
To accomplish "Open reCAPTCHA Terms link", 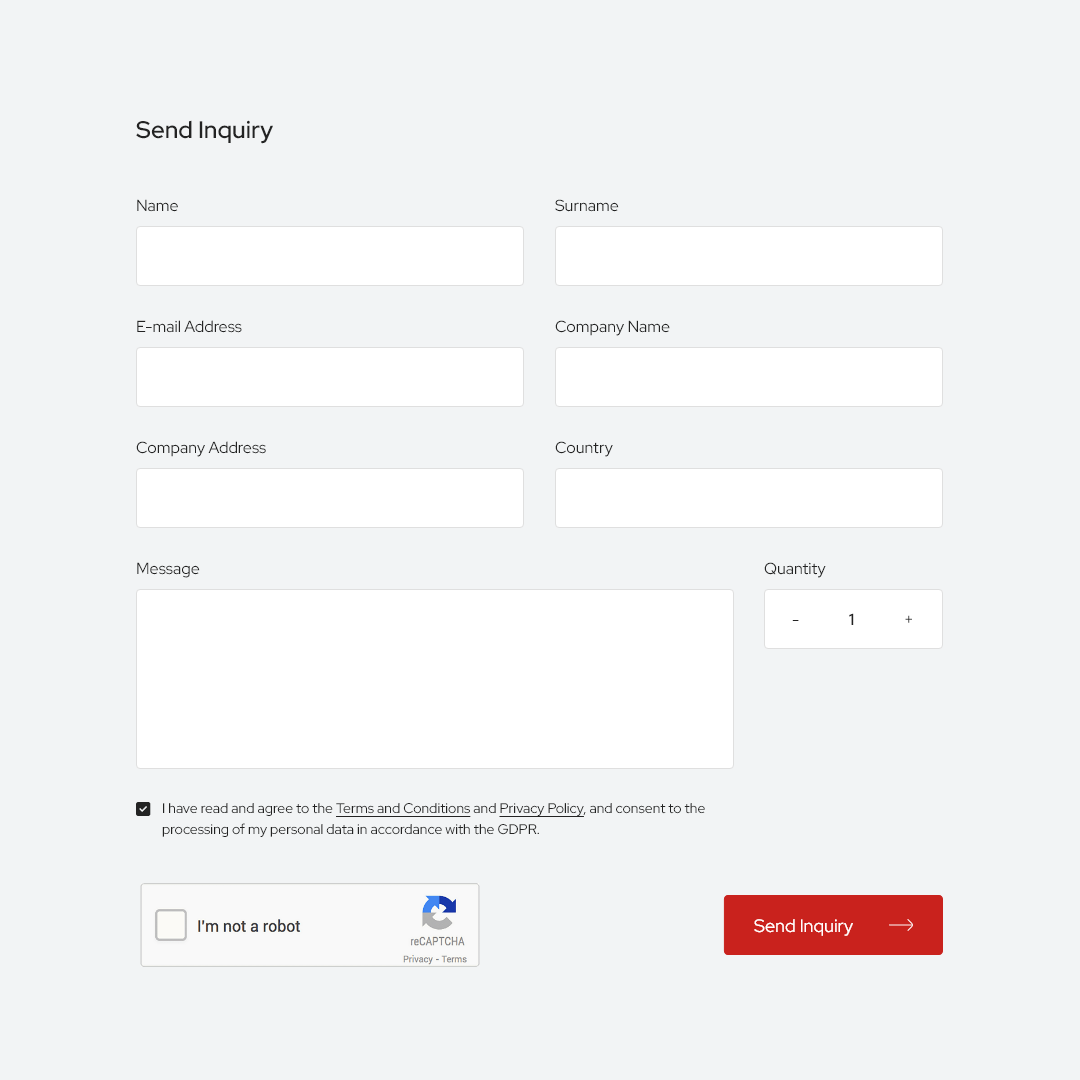I will (x=455, y=959).
